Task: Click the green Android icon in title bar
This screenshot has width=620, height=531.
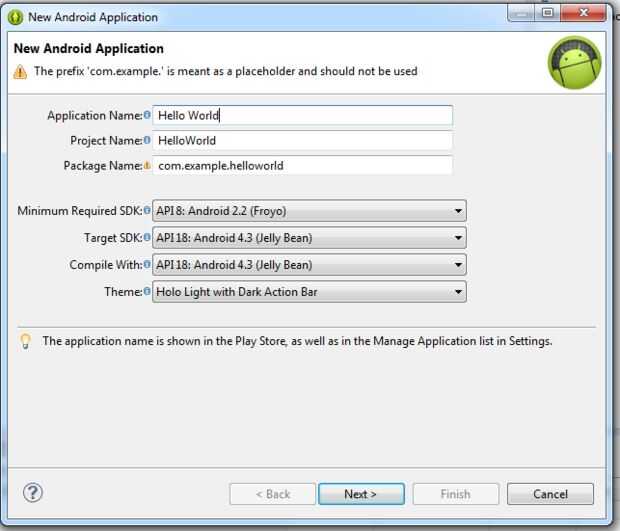Action: 15,17
